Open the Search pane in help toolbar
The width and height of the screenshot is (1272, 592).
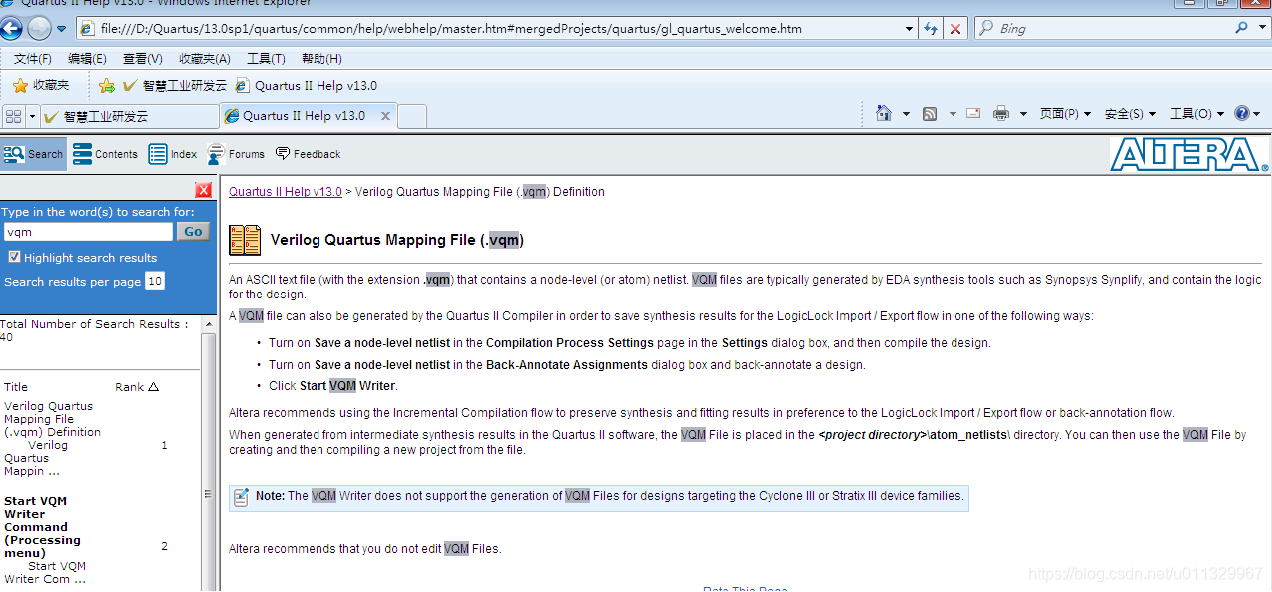33,154
